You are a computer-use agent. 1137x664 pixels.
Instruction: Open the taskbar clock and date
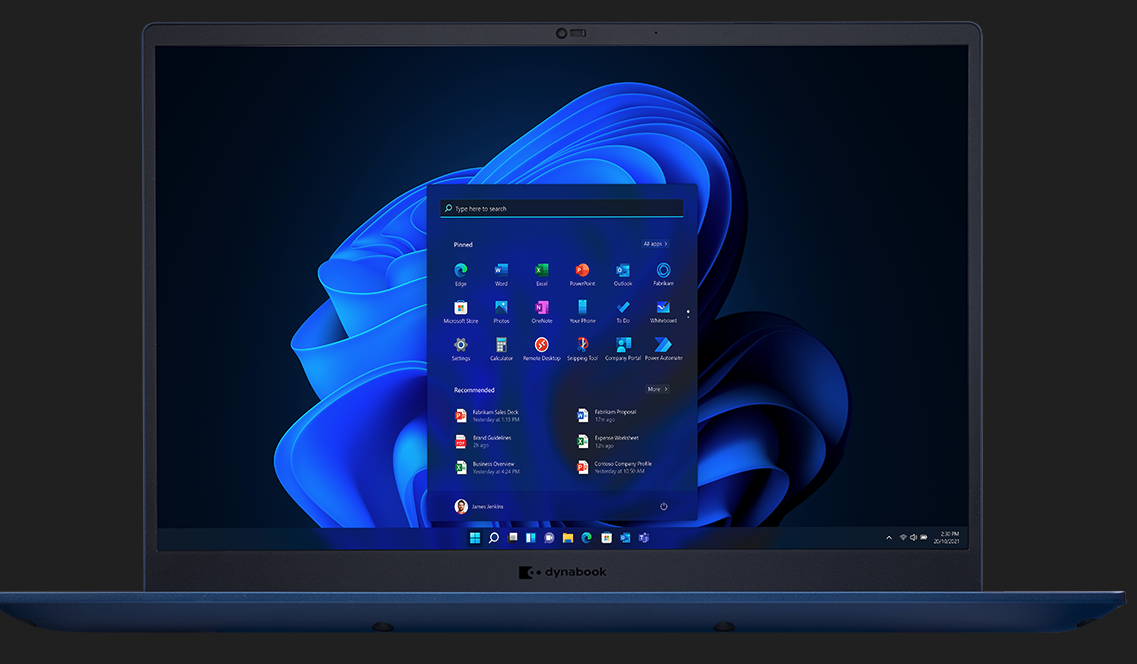[x=947, y=538]
